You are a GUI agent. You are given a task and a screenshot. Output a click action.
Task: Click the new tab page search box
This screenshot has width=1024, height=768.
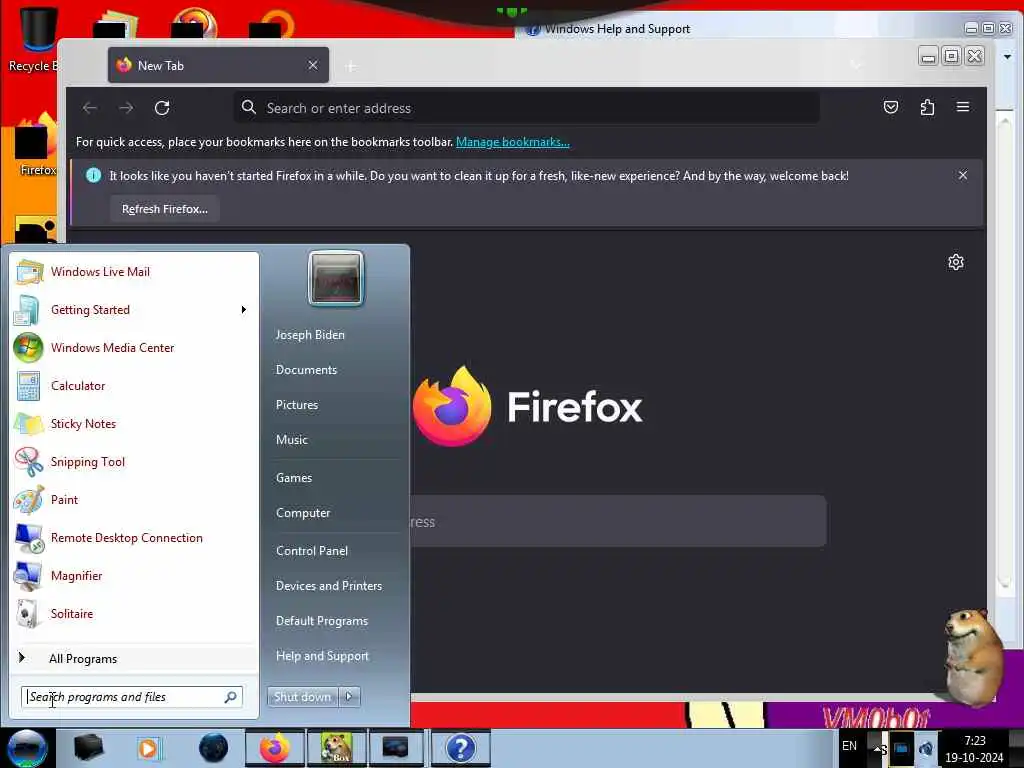click(x=618, y=522)
